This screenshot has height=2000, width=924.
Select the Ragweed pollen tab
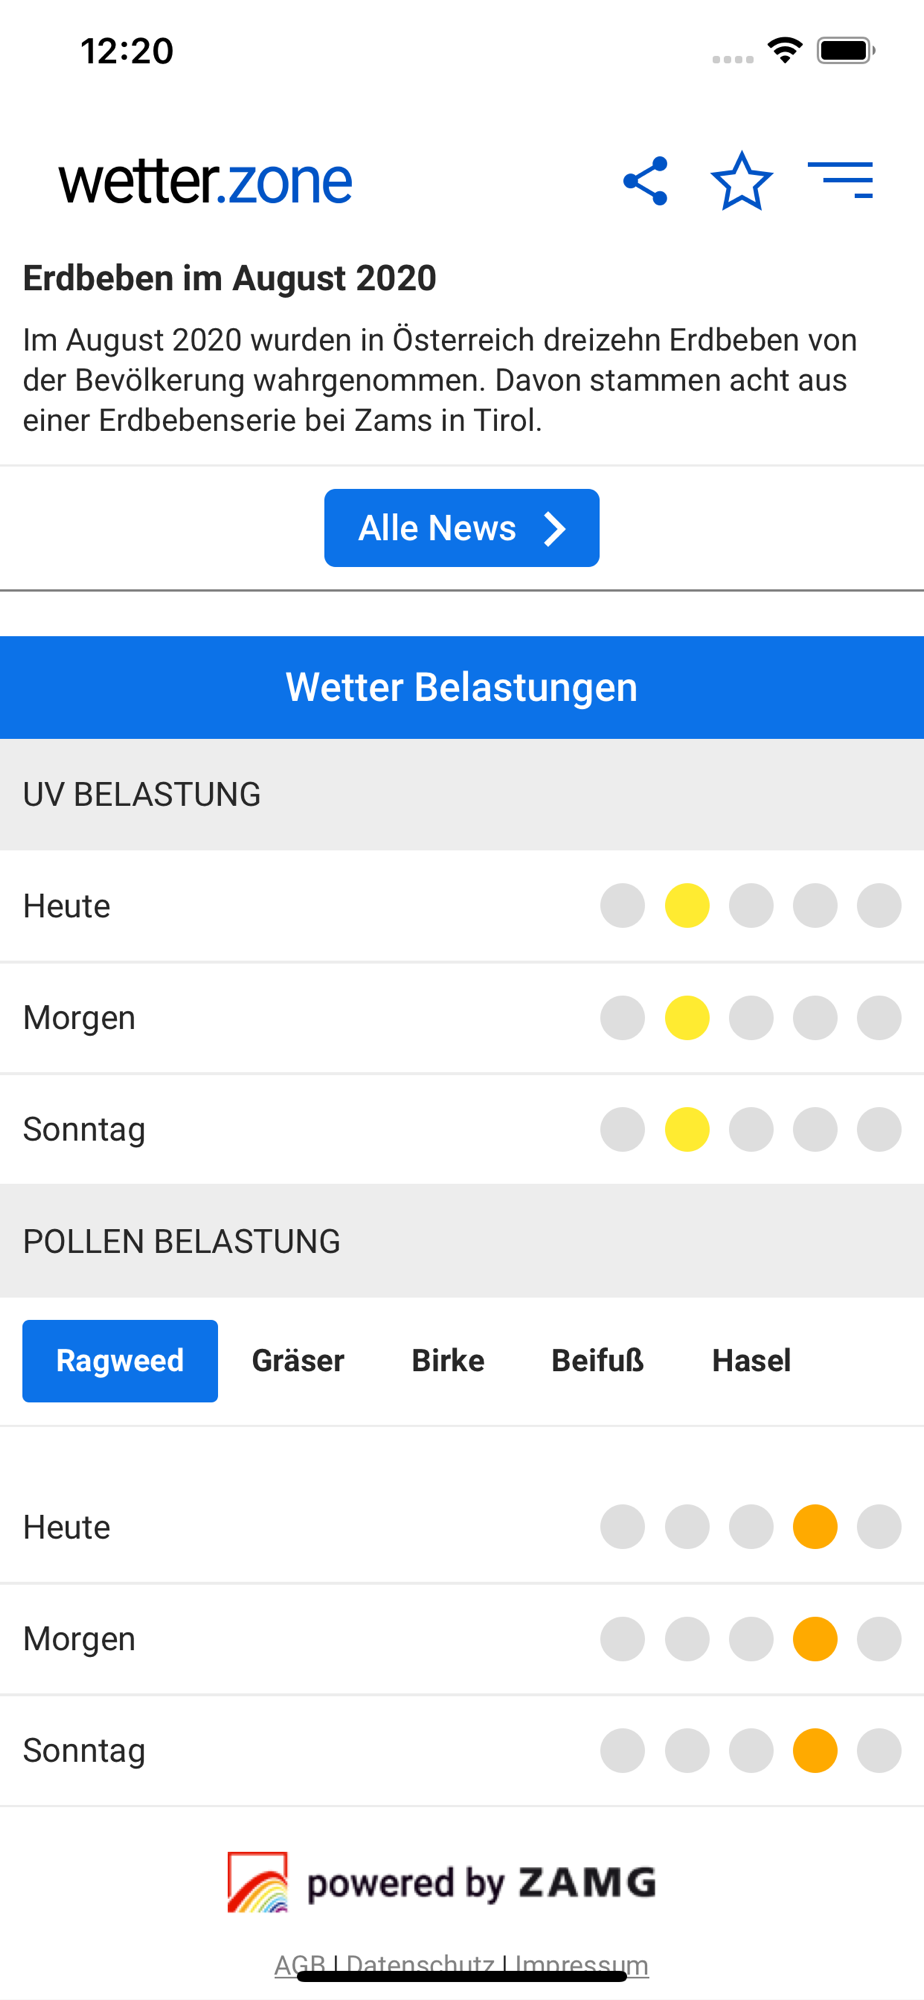120,1361
